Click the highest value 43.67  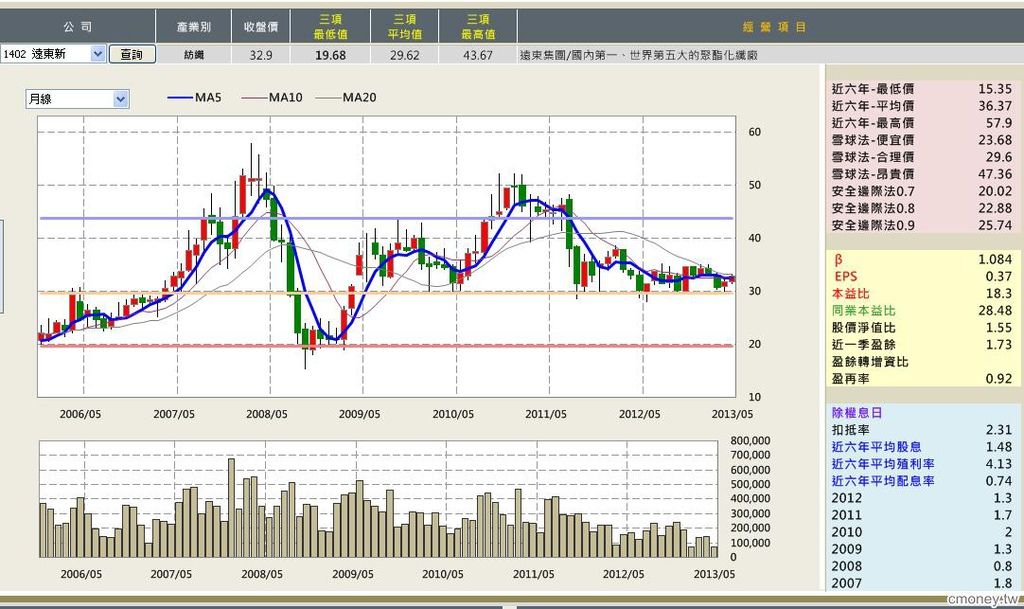coord(478,55)
